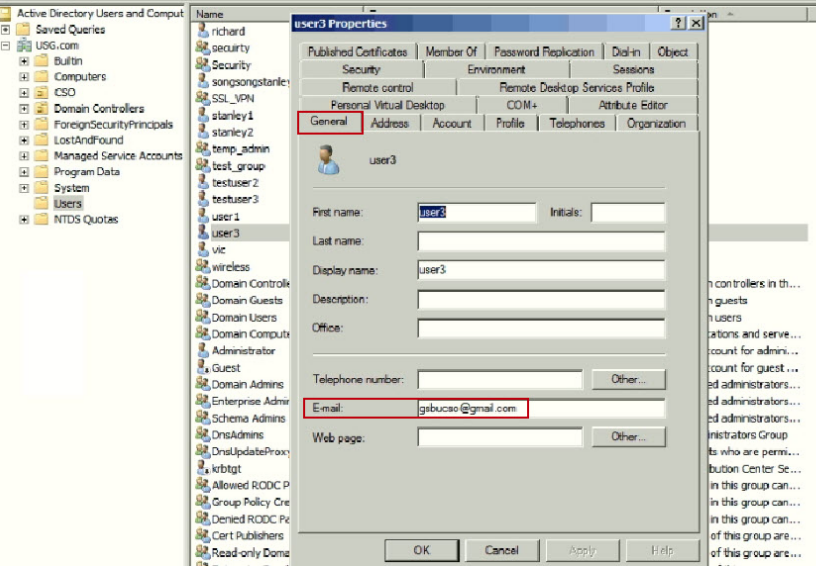Expand the Computers container node
The height and width of the screenshot is (573, 816).
pyautogui.click(x=24, y=77)
